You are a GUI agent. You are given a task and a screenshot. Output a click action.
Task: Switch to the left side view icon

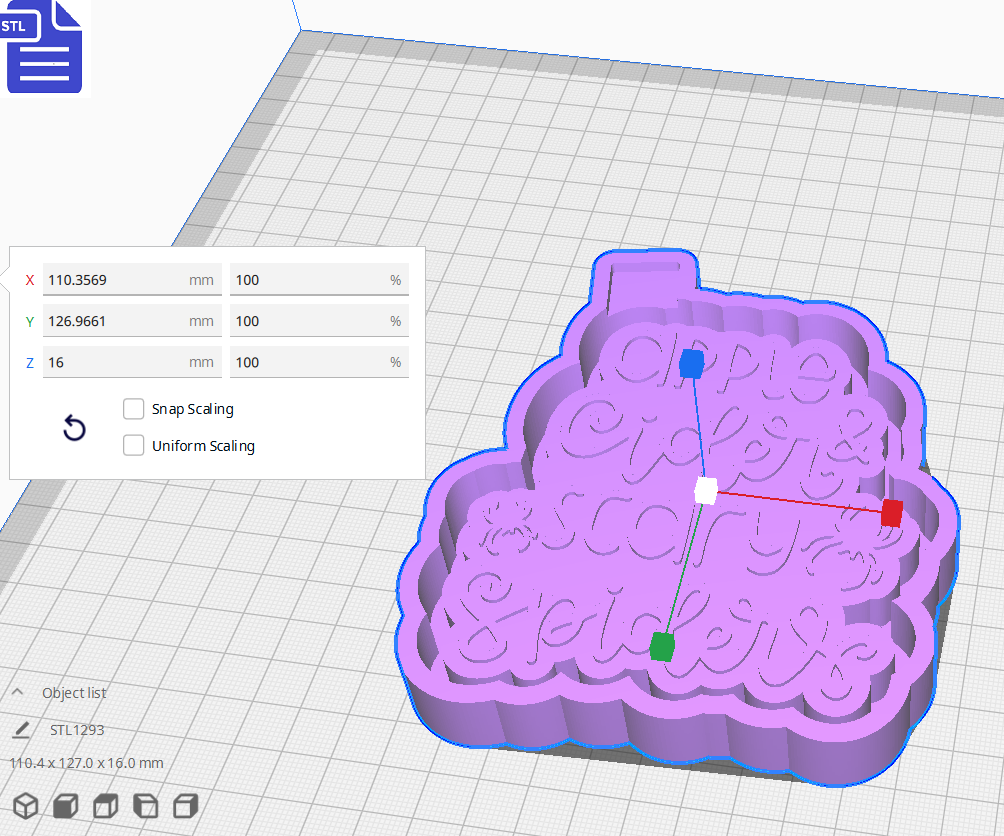pos(145,805)
